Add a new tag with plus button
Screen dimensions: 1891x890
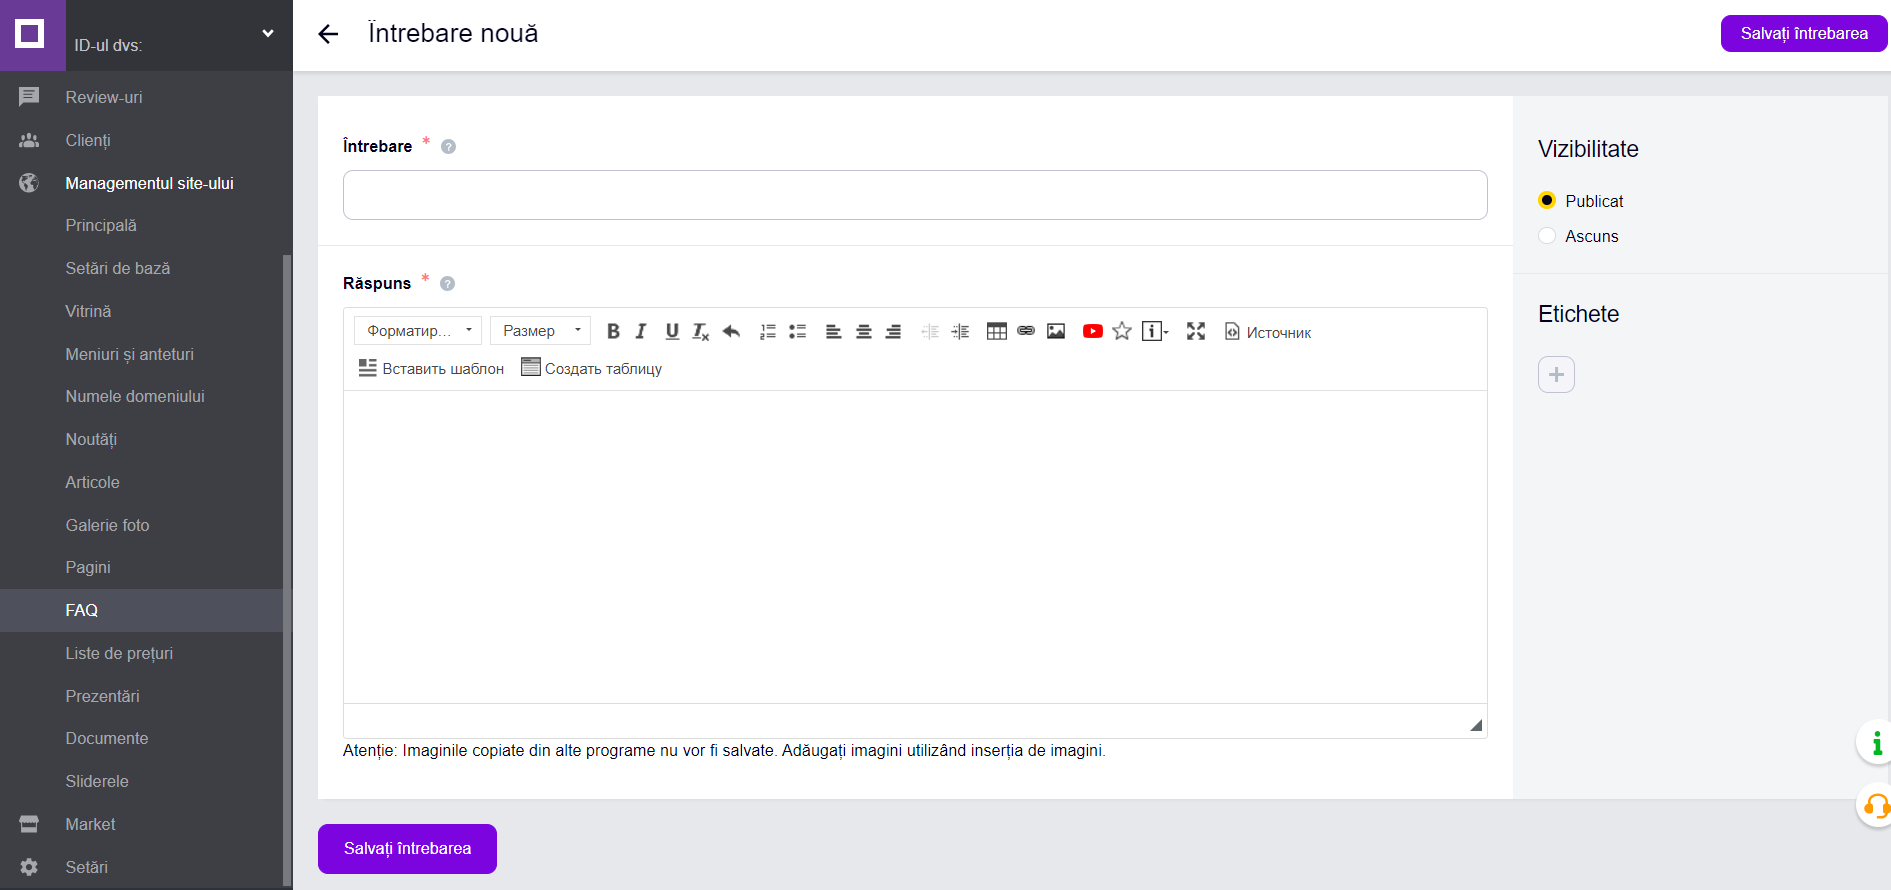(1556, 374)
